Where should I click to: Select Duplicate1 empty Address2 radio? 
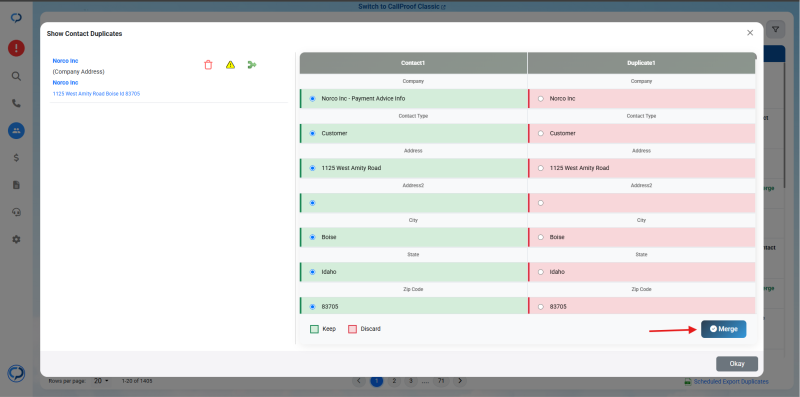[541, 203]
